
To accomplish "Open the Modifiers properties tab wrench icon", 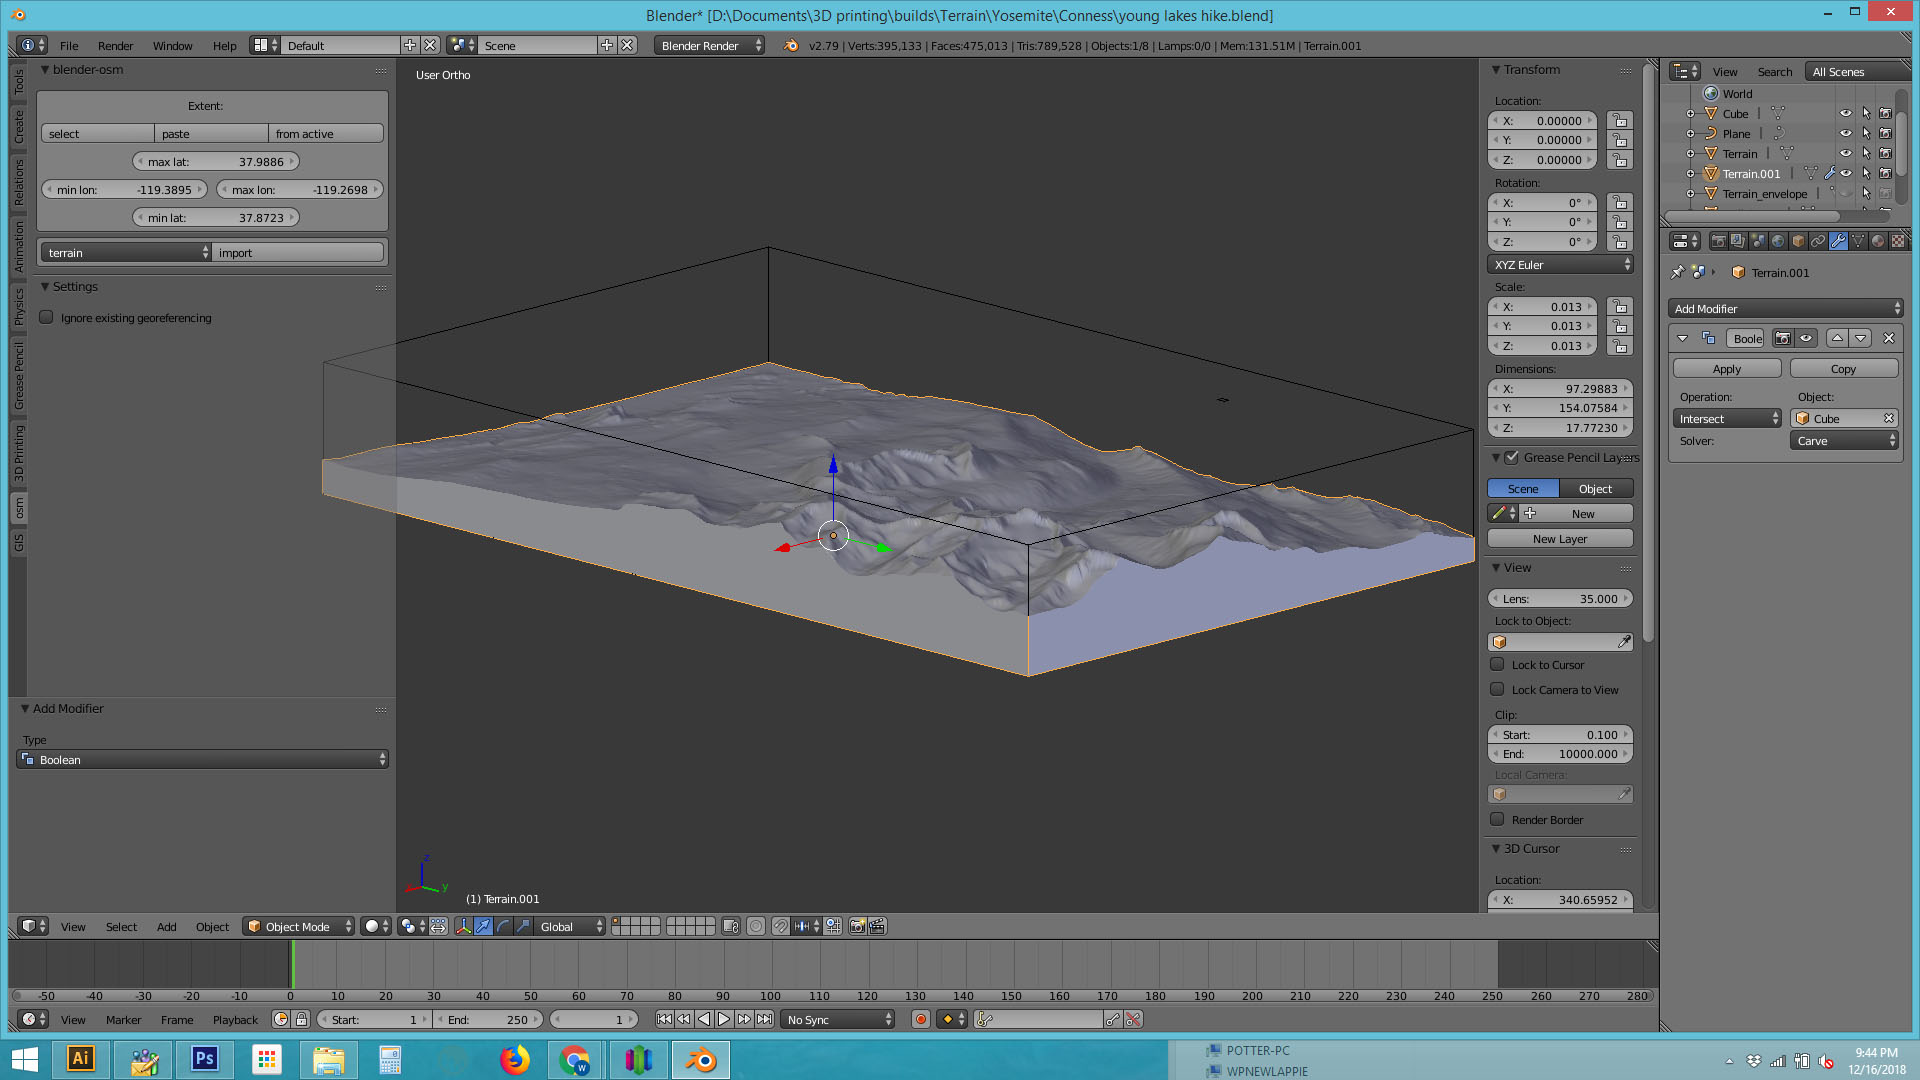I will (1838, 241).
